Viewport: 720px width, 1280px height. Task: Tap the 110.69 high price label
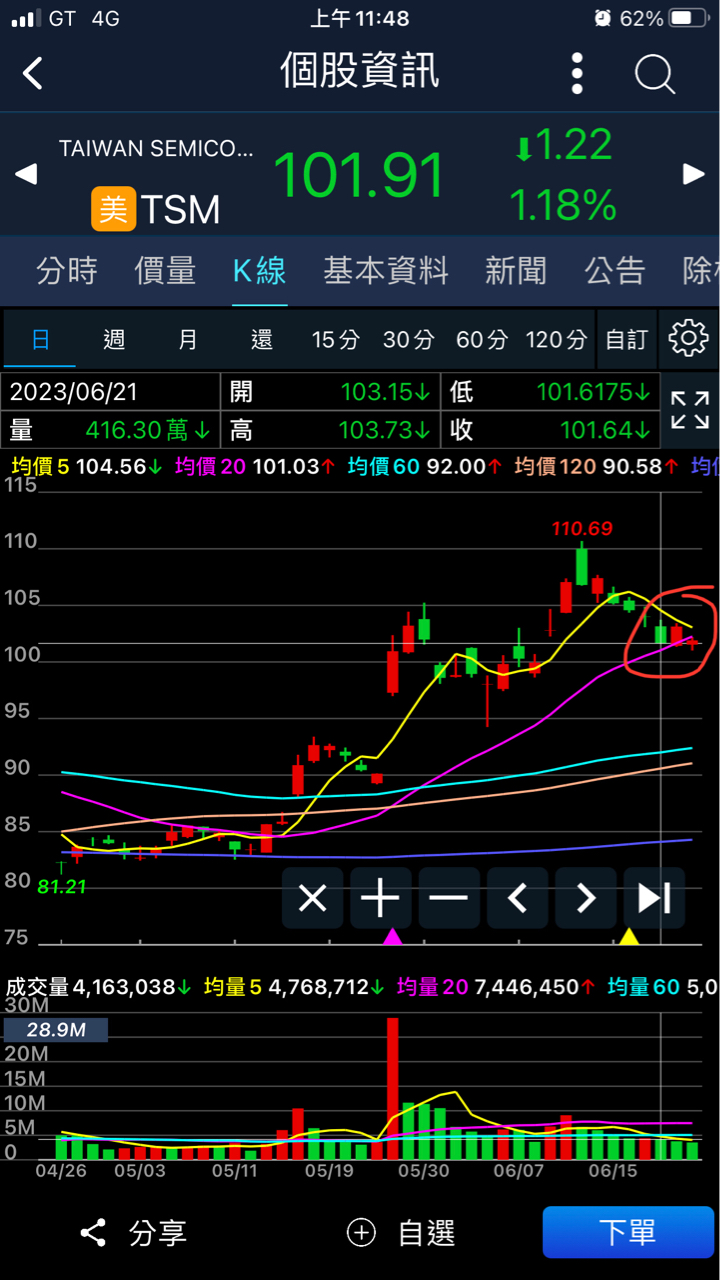point(582,528)
